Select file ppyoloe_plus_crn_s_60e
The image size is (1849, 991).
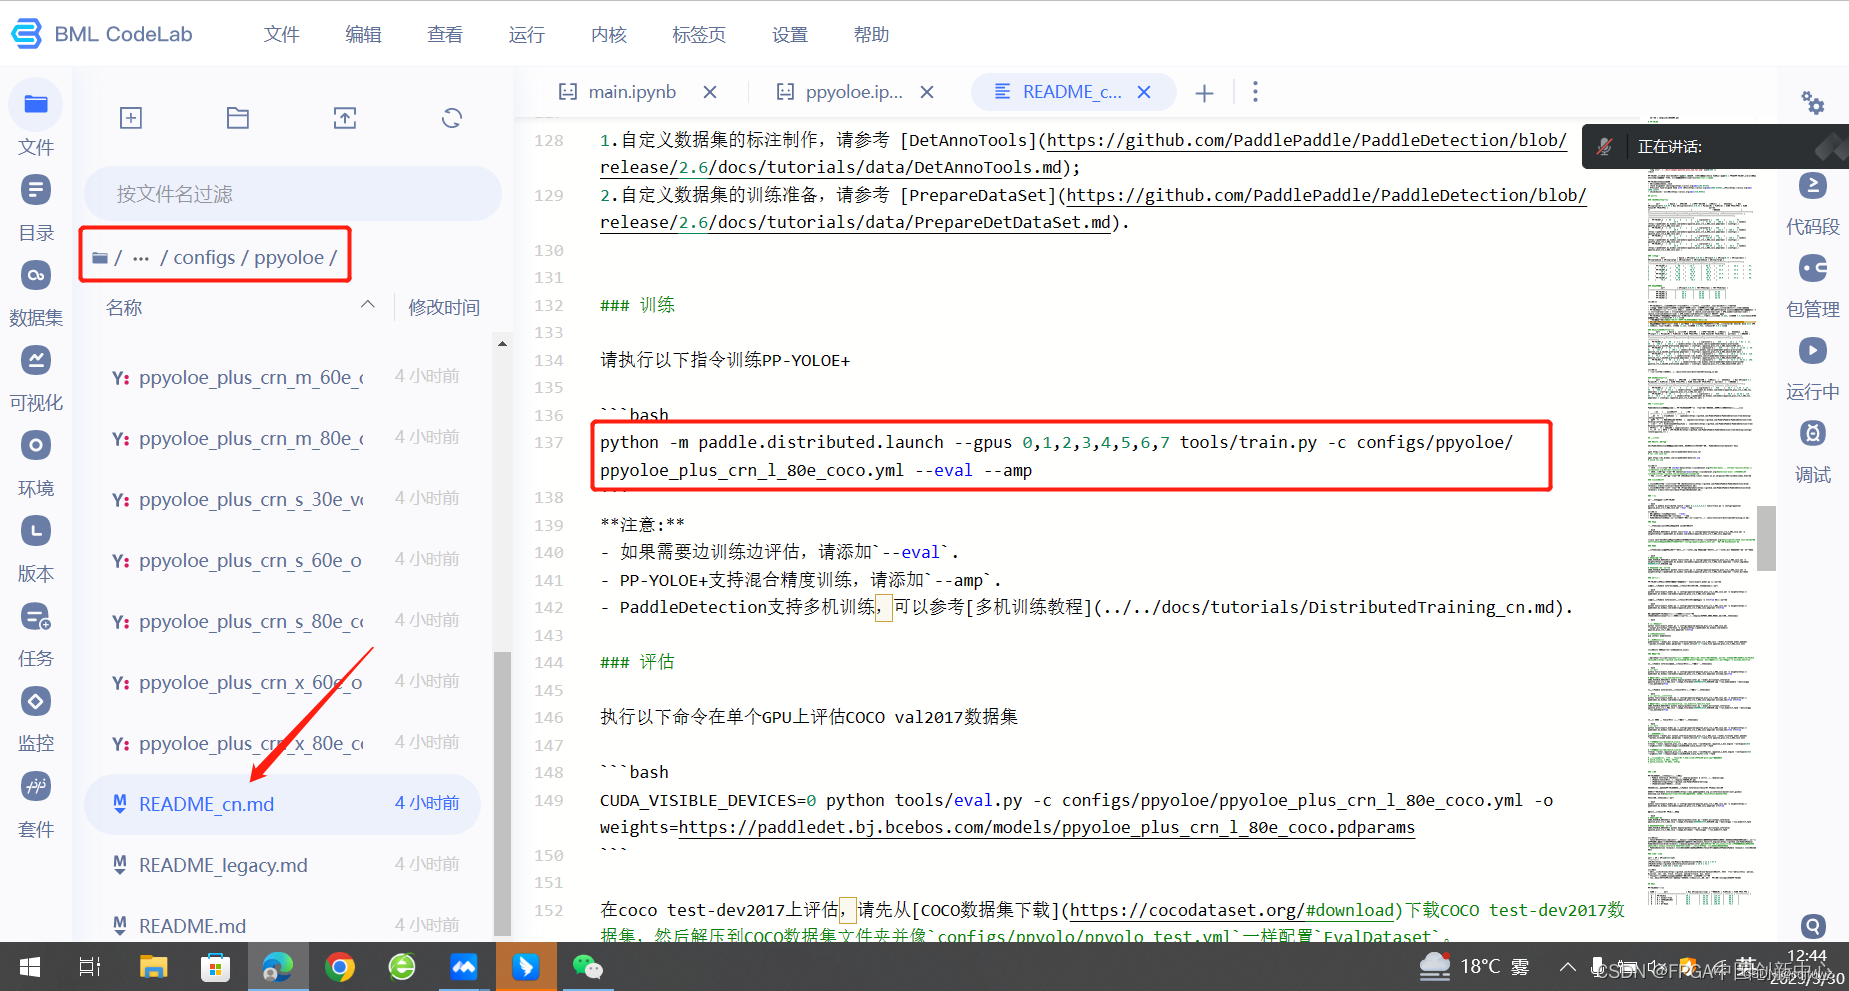click(x=283, y=560)
